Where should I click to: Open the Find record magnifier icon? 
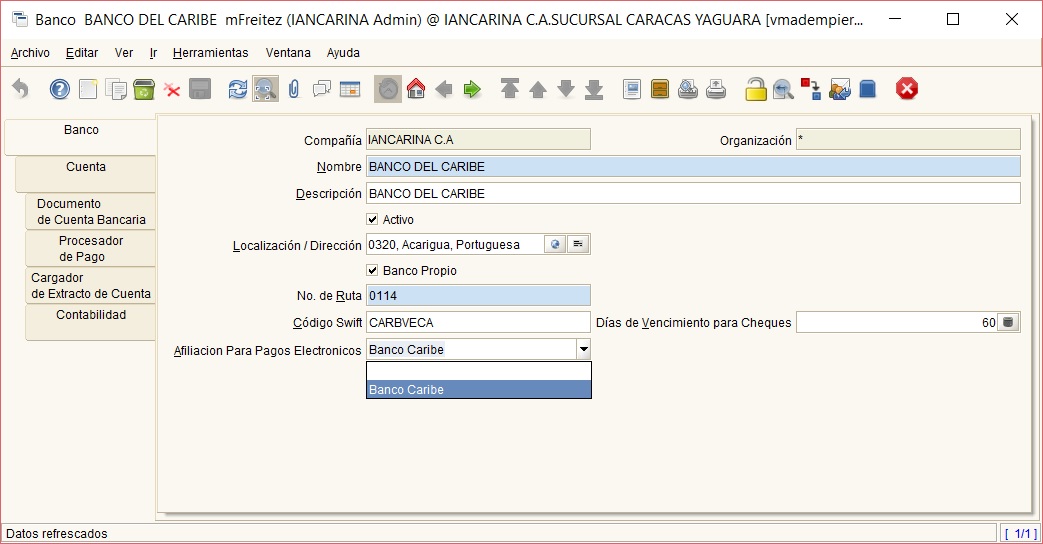coord(265,88)
